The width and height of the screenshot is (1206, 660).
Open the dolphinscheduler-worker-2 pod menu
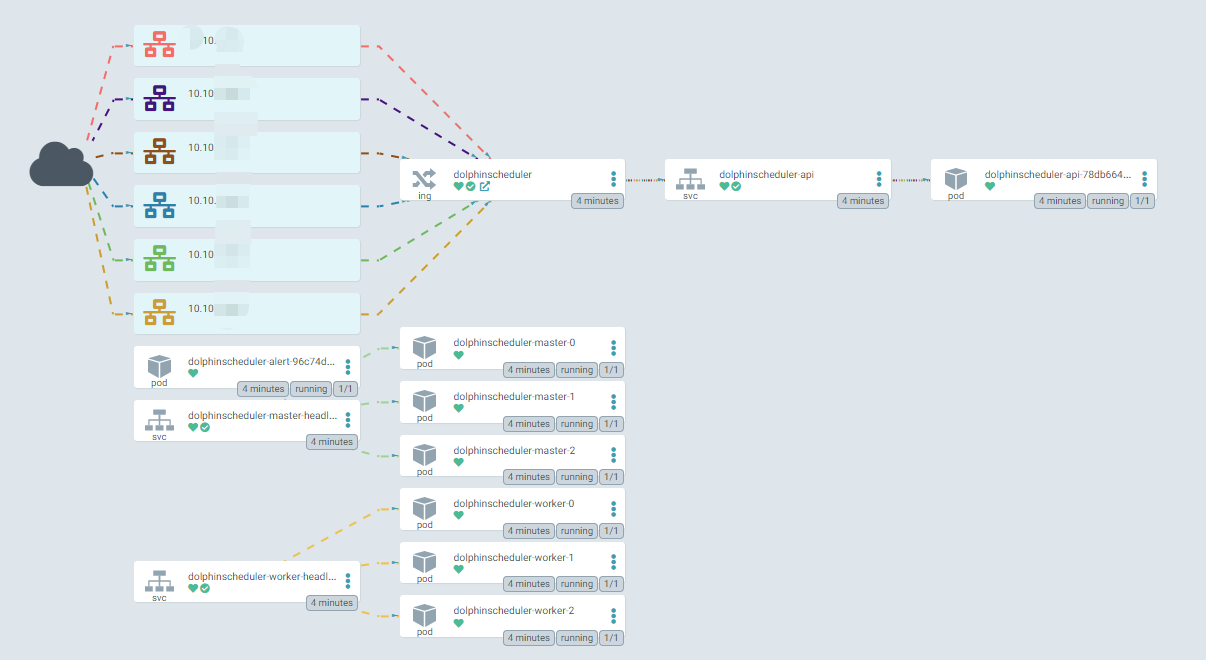coord(613,615)
